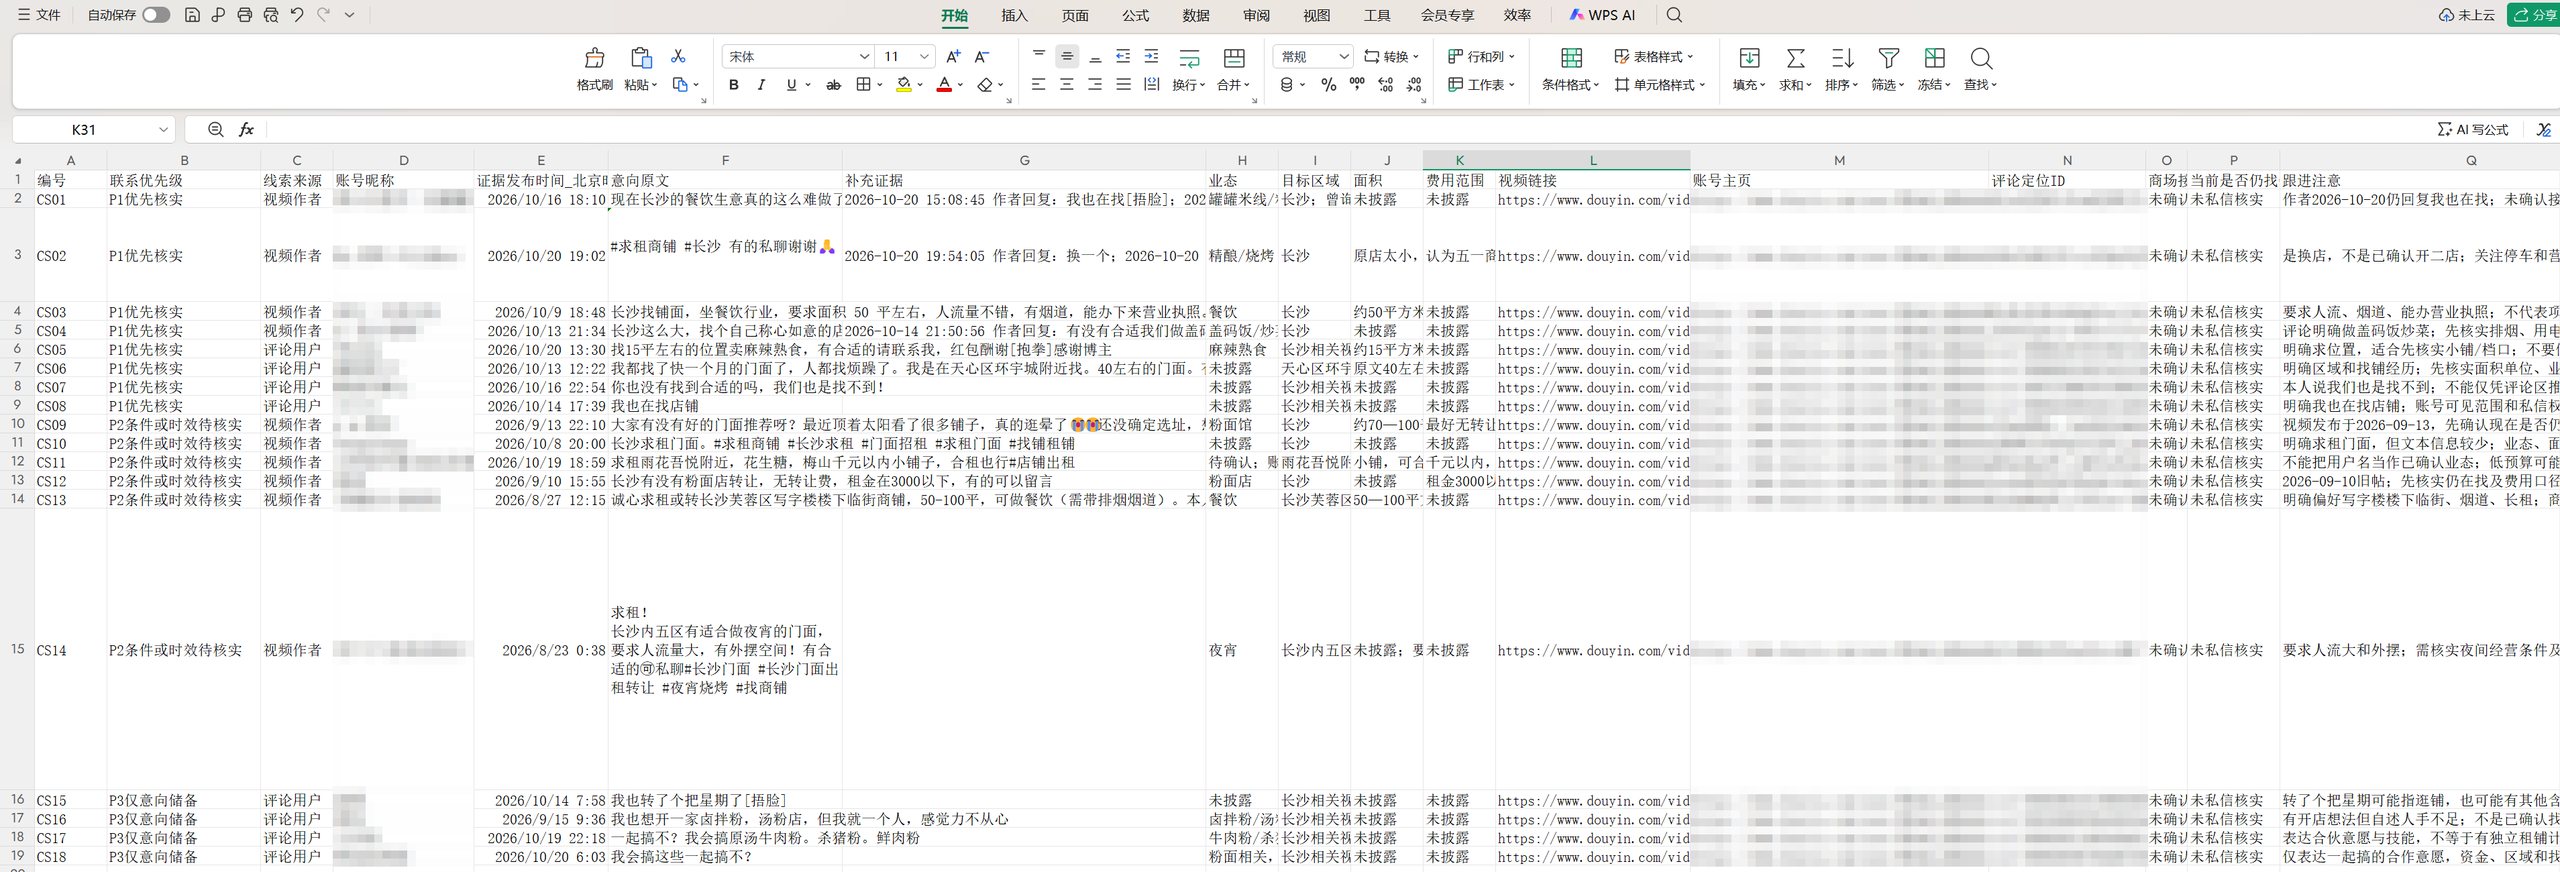The width and height of the screenshot is (2560, 872).
Task: Click the increase indent icon
Action: pyautogui.click(x=1151, y=56)
